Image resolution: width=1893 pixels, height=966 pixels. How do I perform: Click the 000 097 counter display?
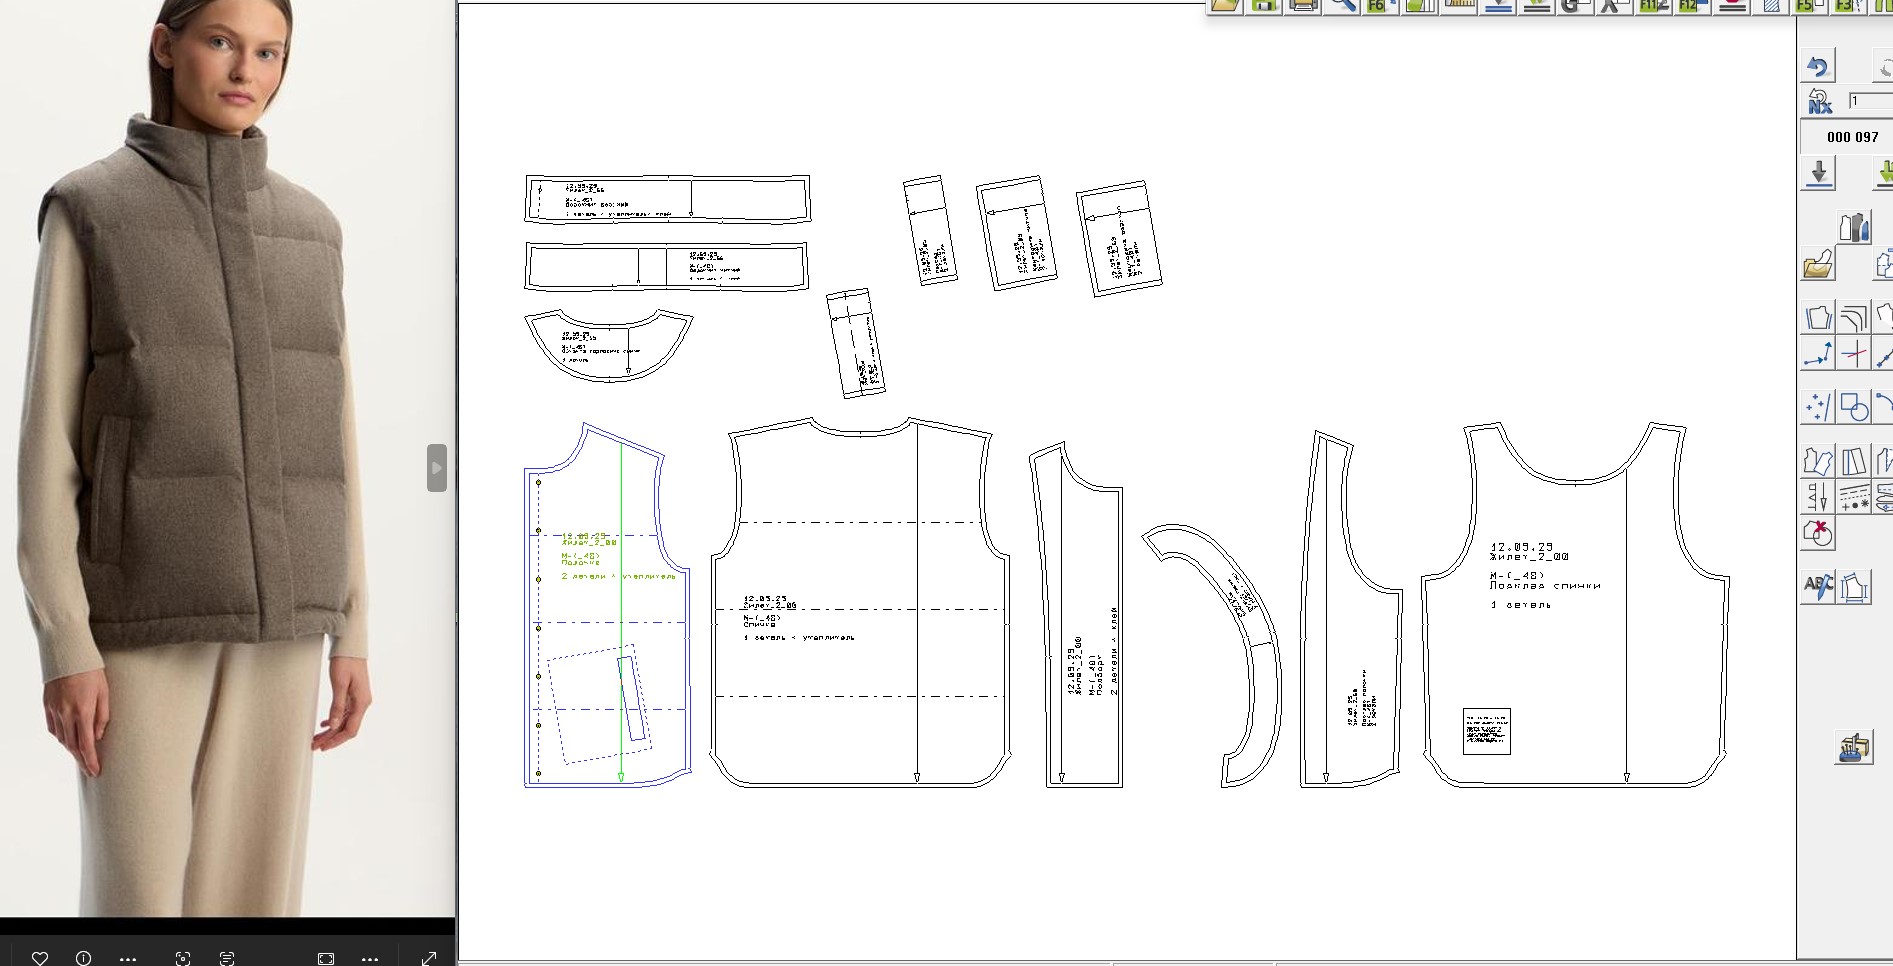(x=1851, y=137)
